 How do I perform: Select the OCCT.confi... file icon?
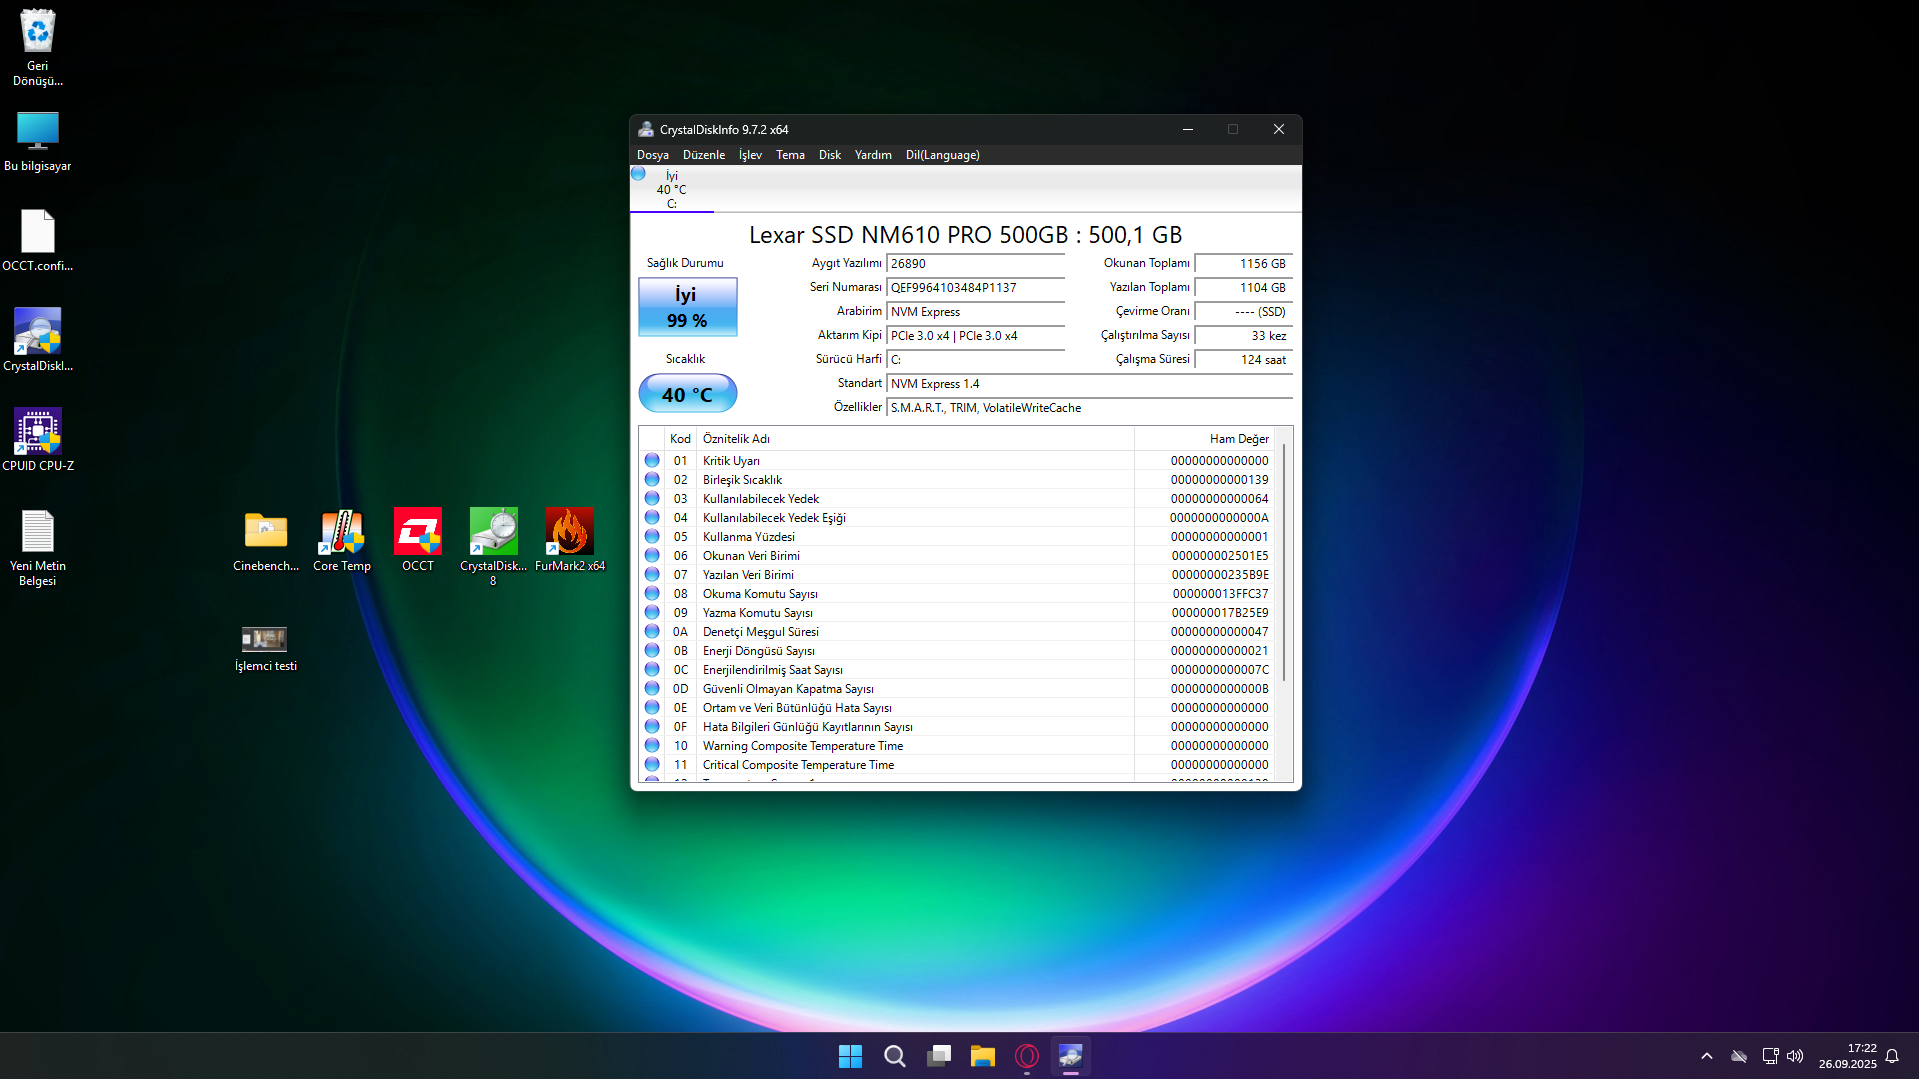pyautogui.click(x=38, y=240)
